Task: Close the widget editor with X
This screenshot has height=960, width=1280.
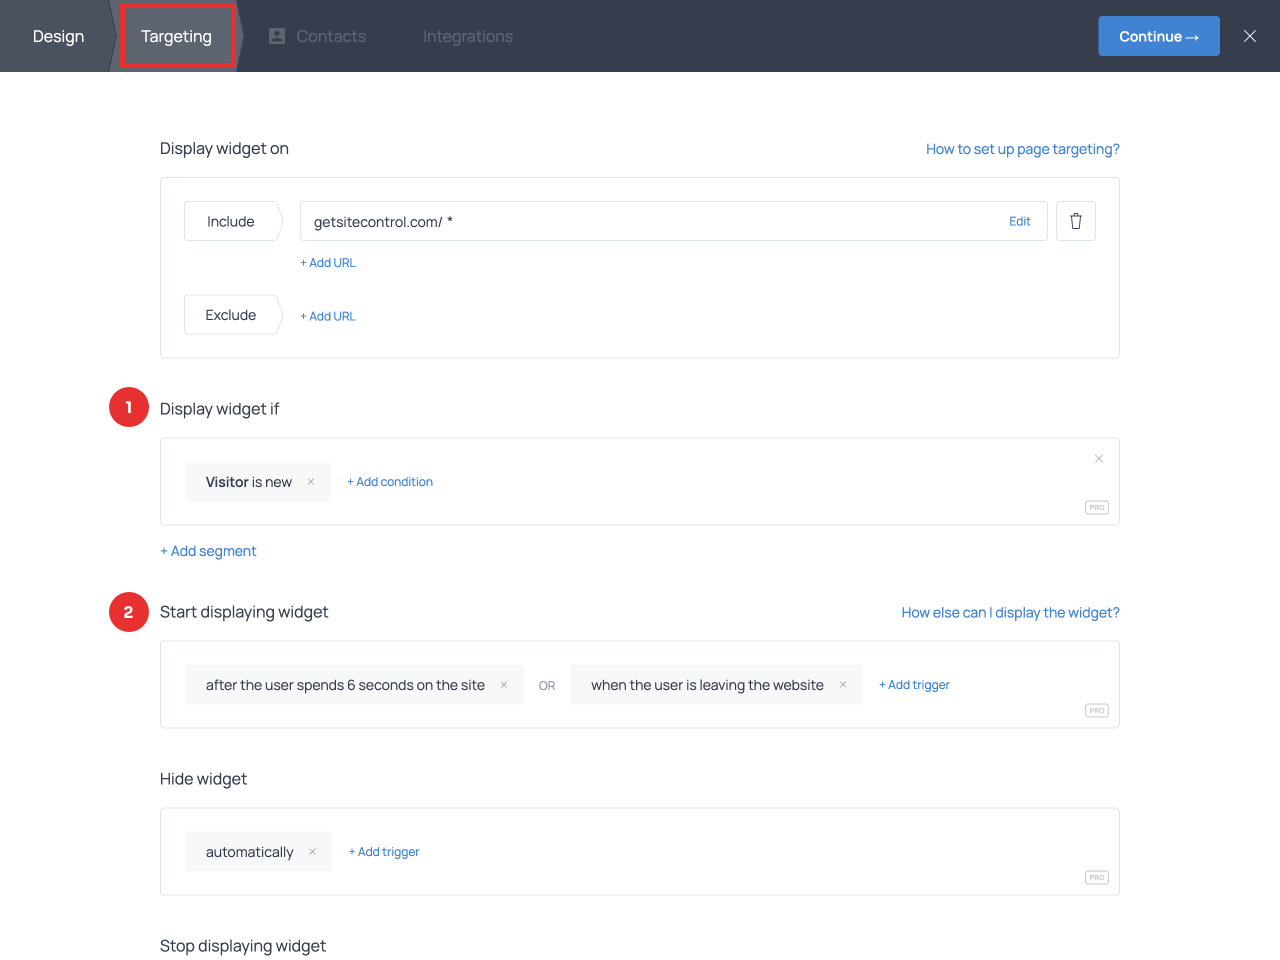Action: pos(1249,36)
